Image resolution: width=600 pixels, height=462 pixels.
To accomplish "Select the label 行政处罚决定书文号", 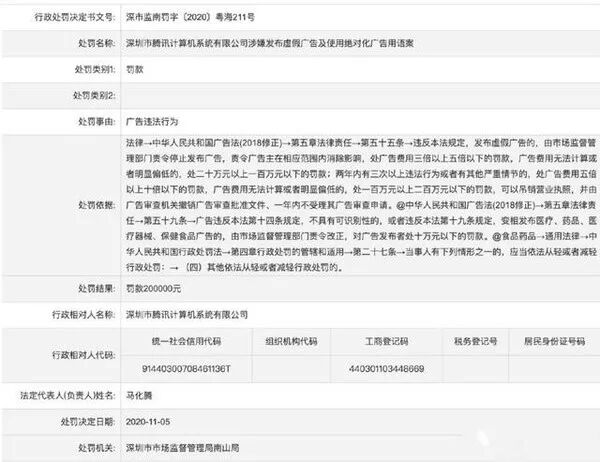I will click(75, 17).
